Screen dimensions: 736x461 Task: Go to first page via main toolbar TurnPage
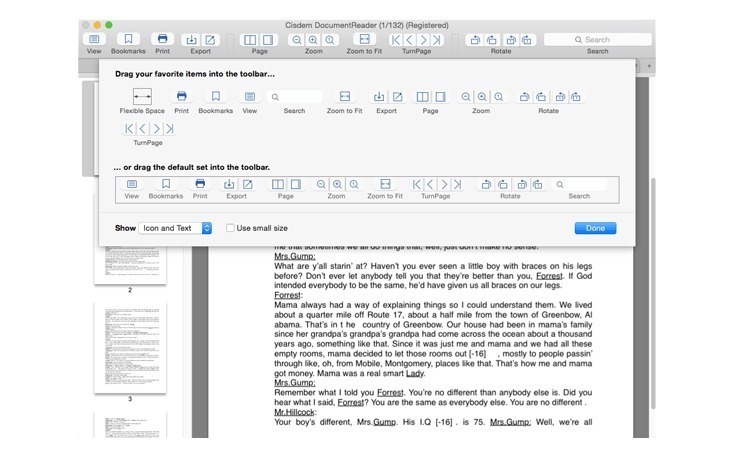click(x=396, y=40)
